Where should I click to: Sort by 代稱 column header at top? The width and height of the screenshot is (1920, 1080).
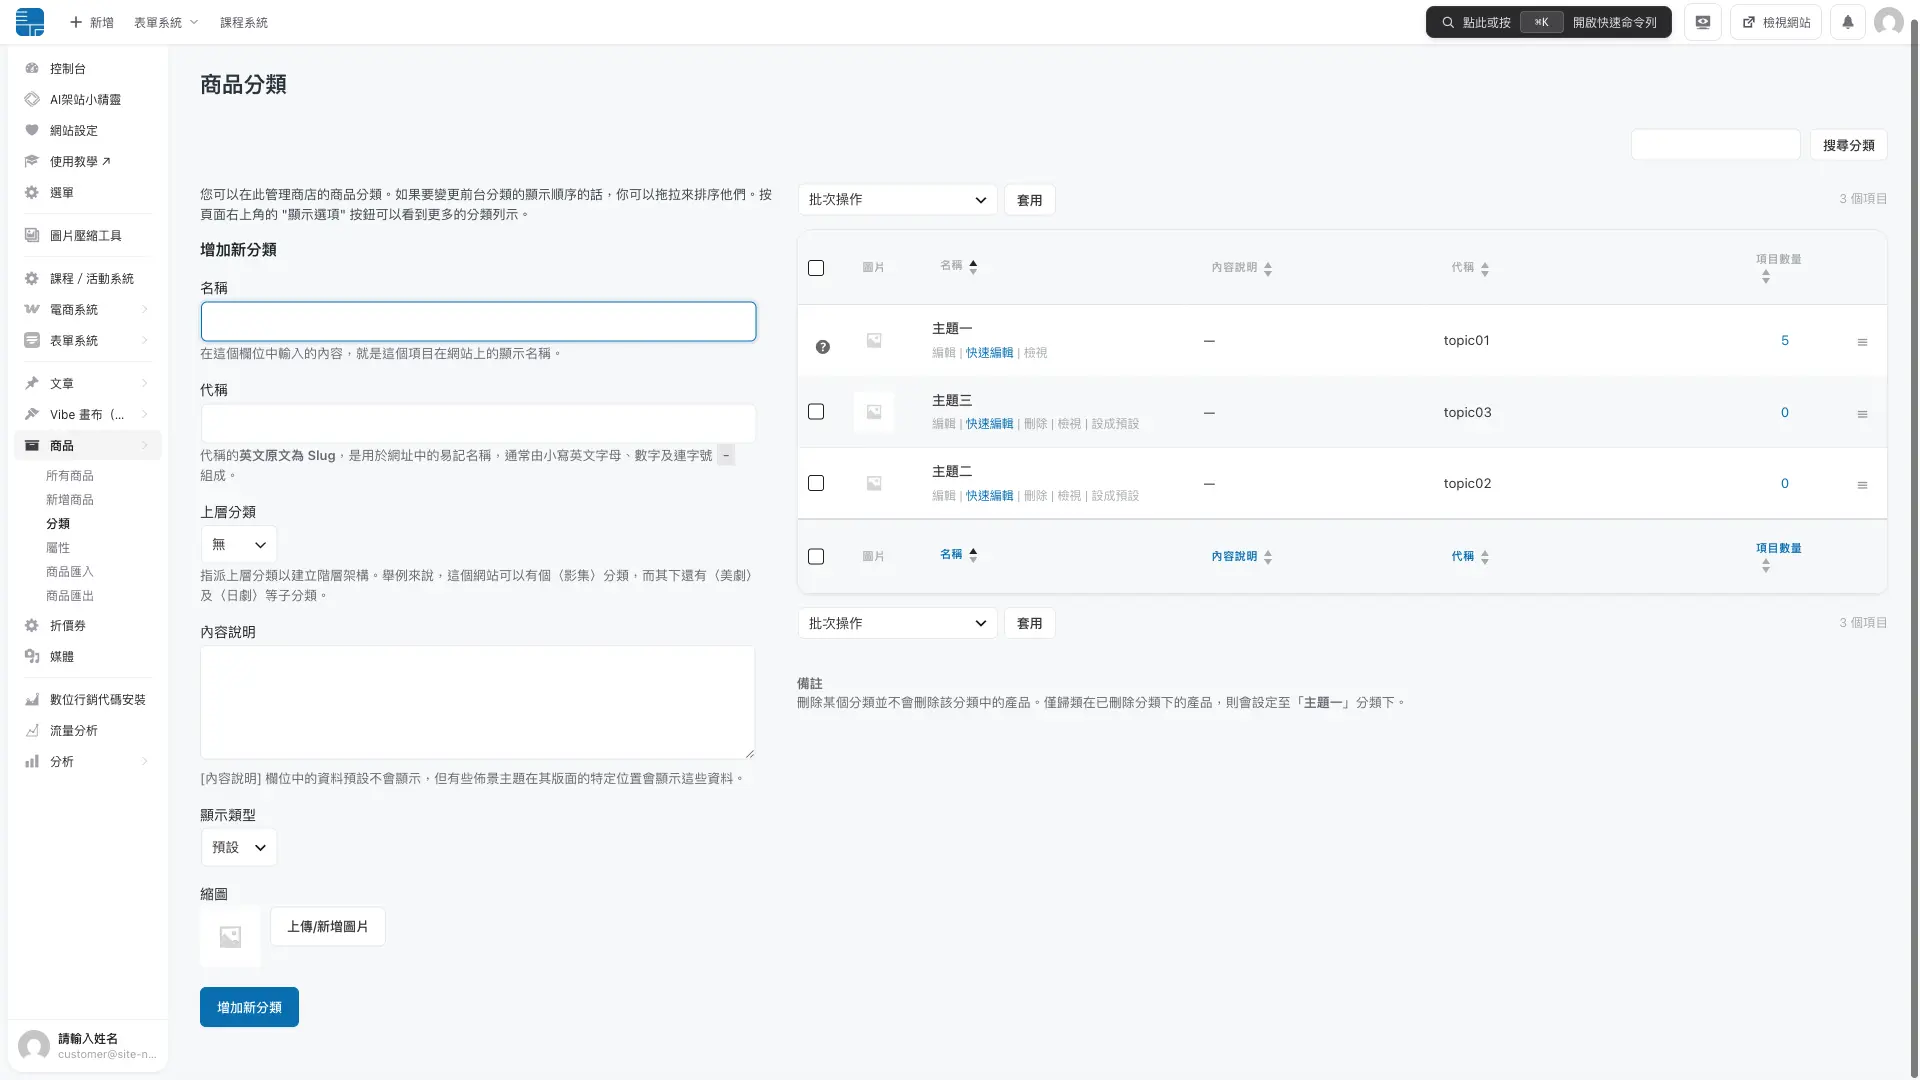coord(1470,268)
